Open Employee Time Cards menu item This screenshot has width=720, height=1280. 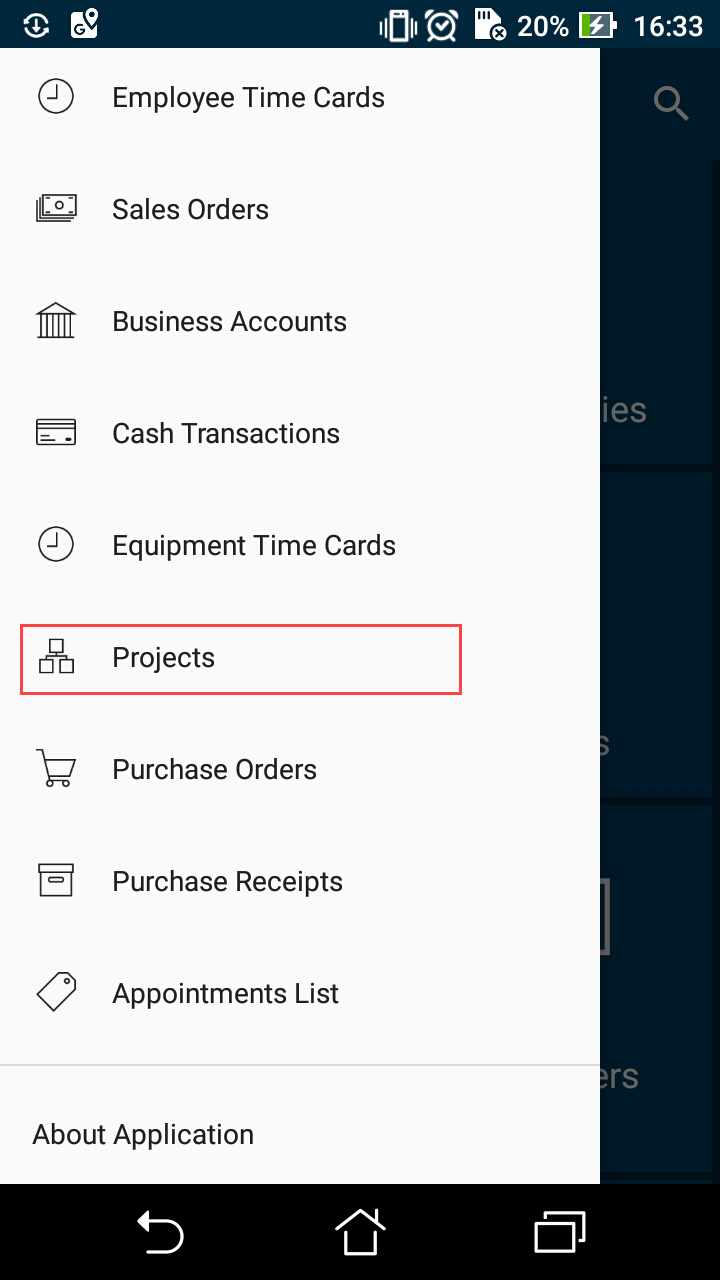coord(248,98)
